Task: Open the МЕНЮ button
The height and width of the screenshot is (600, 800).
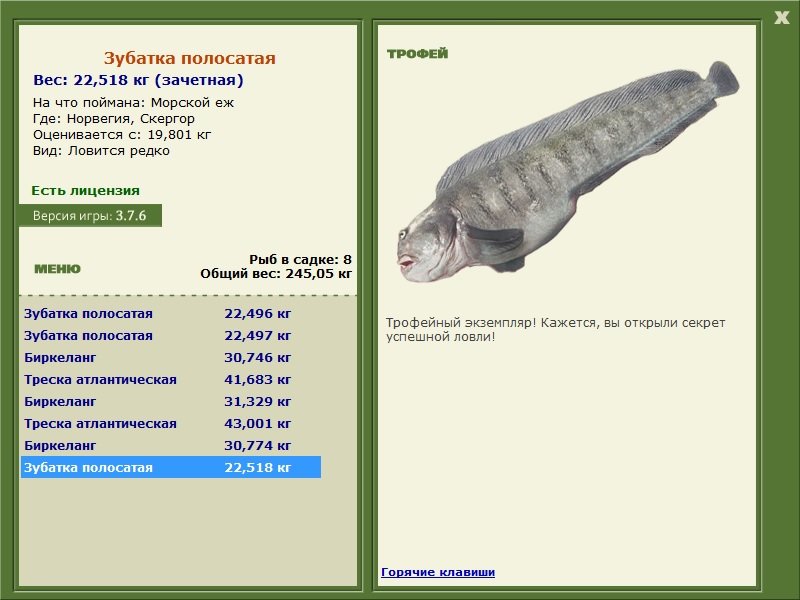Action: click(x=57, y=269)
